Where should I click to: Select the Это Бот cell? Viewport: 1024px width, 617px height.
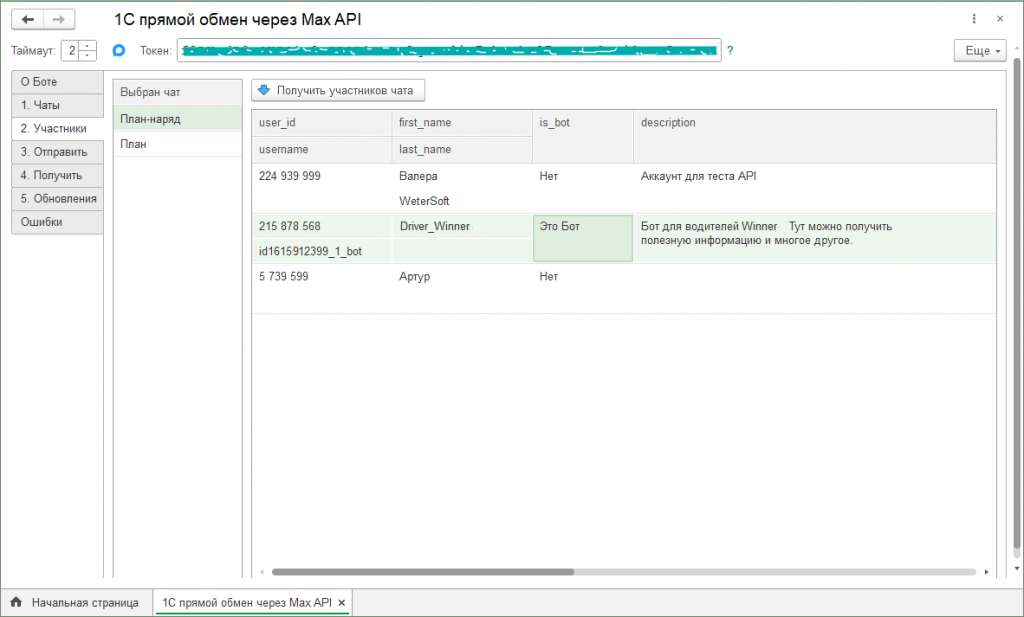click(582, 238)
